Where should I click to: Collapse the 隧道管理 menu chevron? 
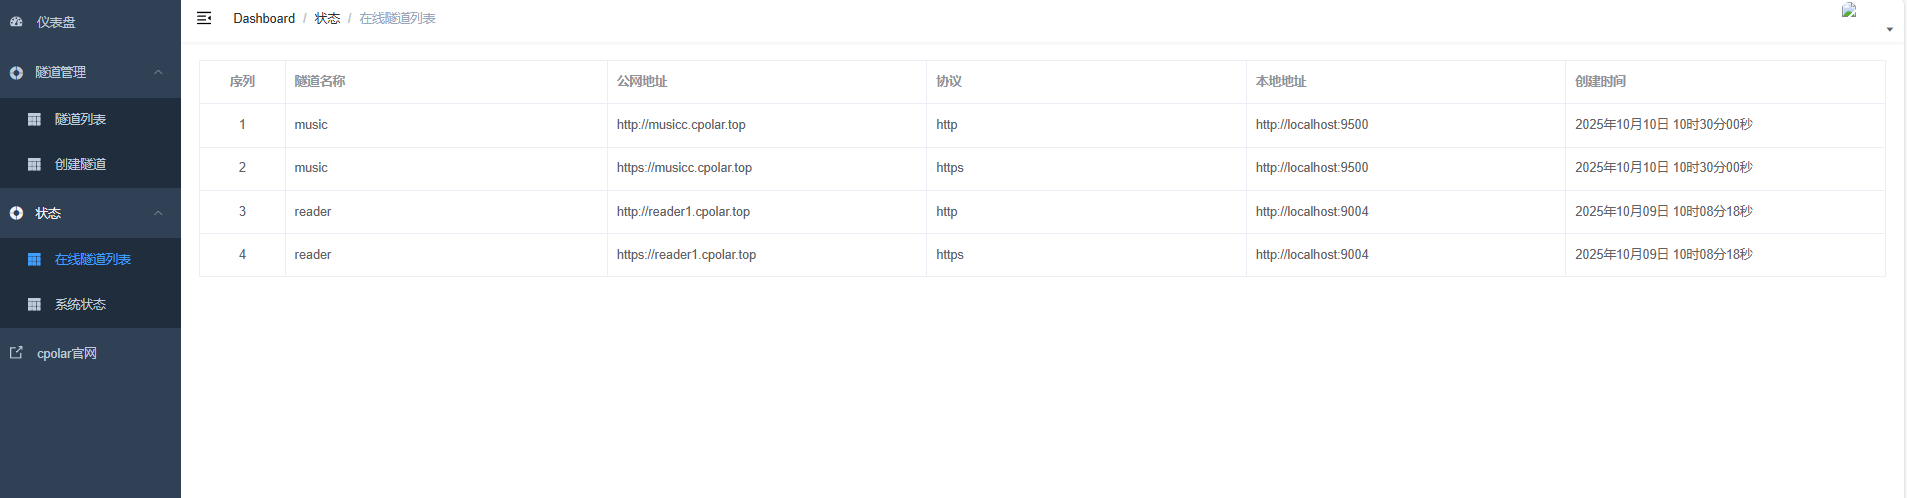tap(158, 72)
